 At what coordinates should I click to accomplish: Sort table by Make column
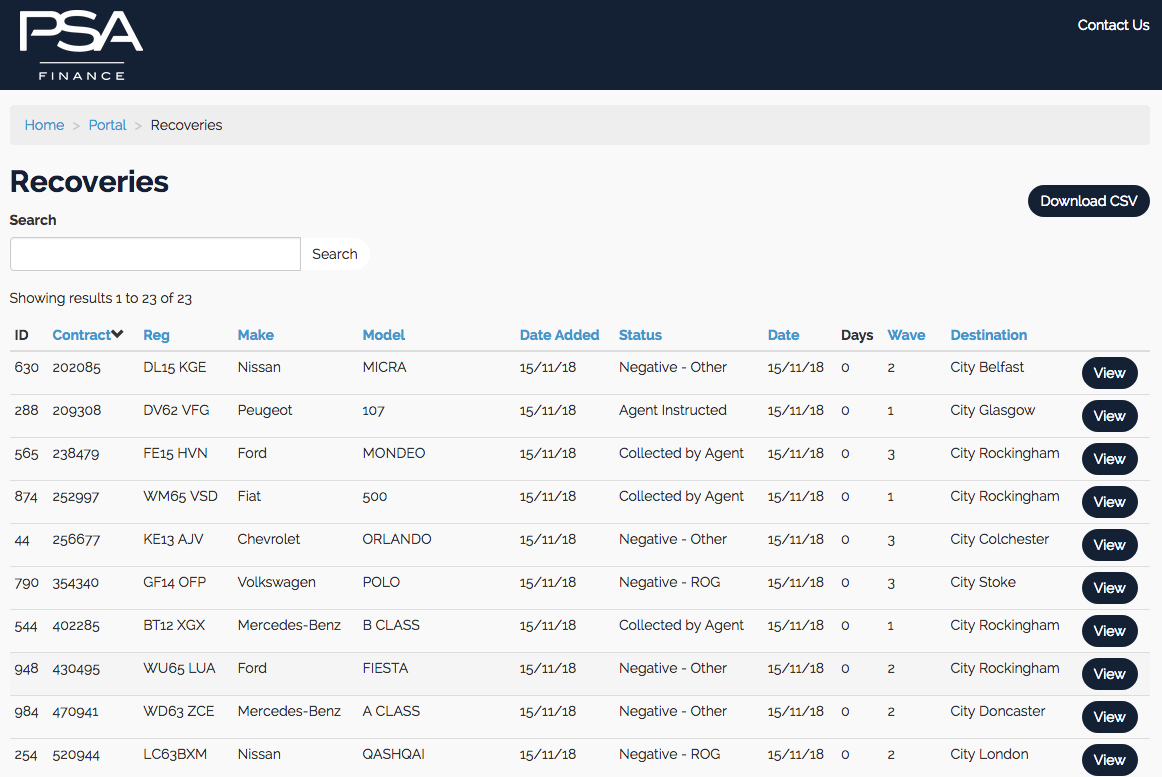click(x=256, y=335)
